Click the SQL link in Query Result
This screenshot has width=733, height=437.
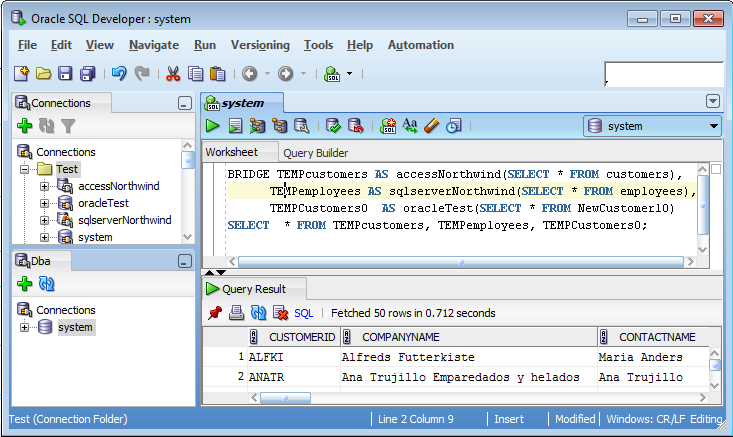pyautogui.click(x=303, y=313)
